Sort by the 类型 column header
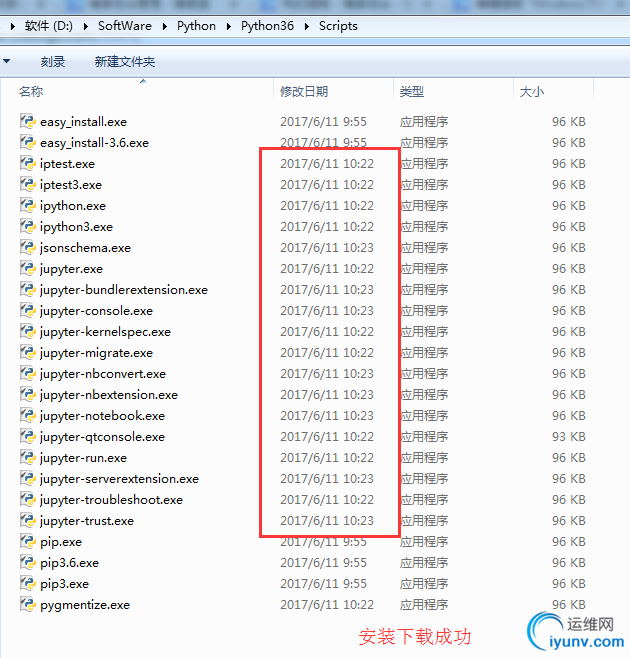This screenshot has height=658, width=630. 412,91
